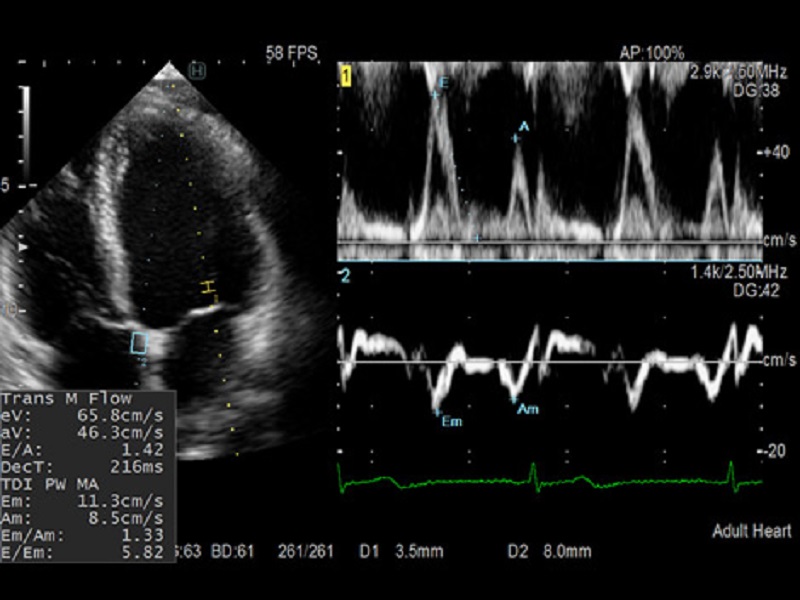Select the yellow trace 1 indicator
The height and width of the screenshot is (600, 800).
pos(345,76)
